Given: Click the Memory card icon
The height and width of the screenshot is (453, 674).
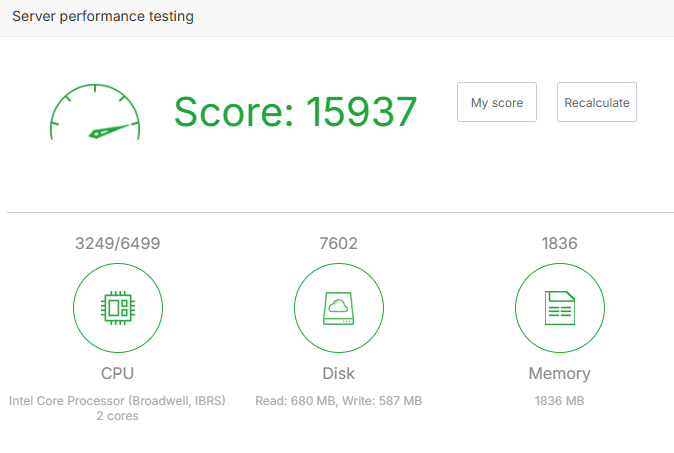Looking at the screenshot, I should [x=559, y=310].
